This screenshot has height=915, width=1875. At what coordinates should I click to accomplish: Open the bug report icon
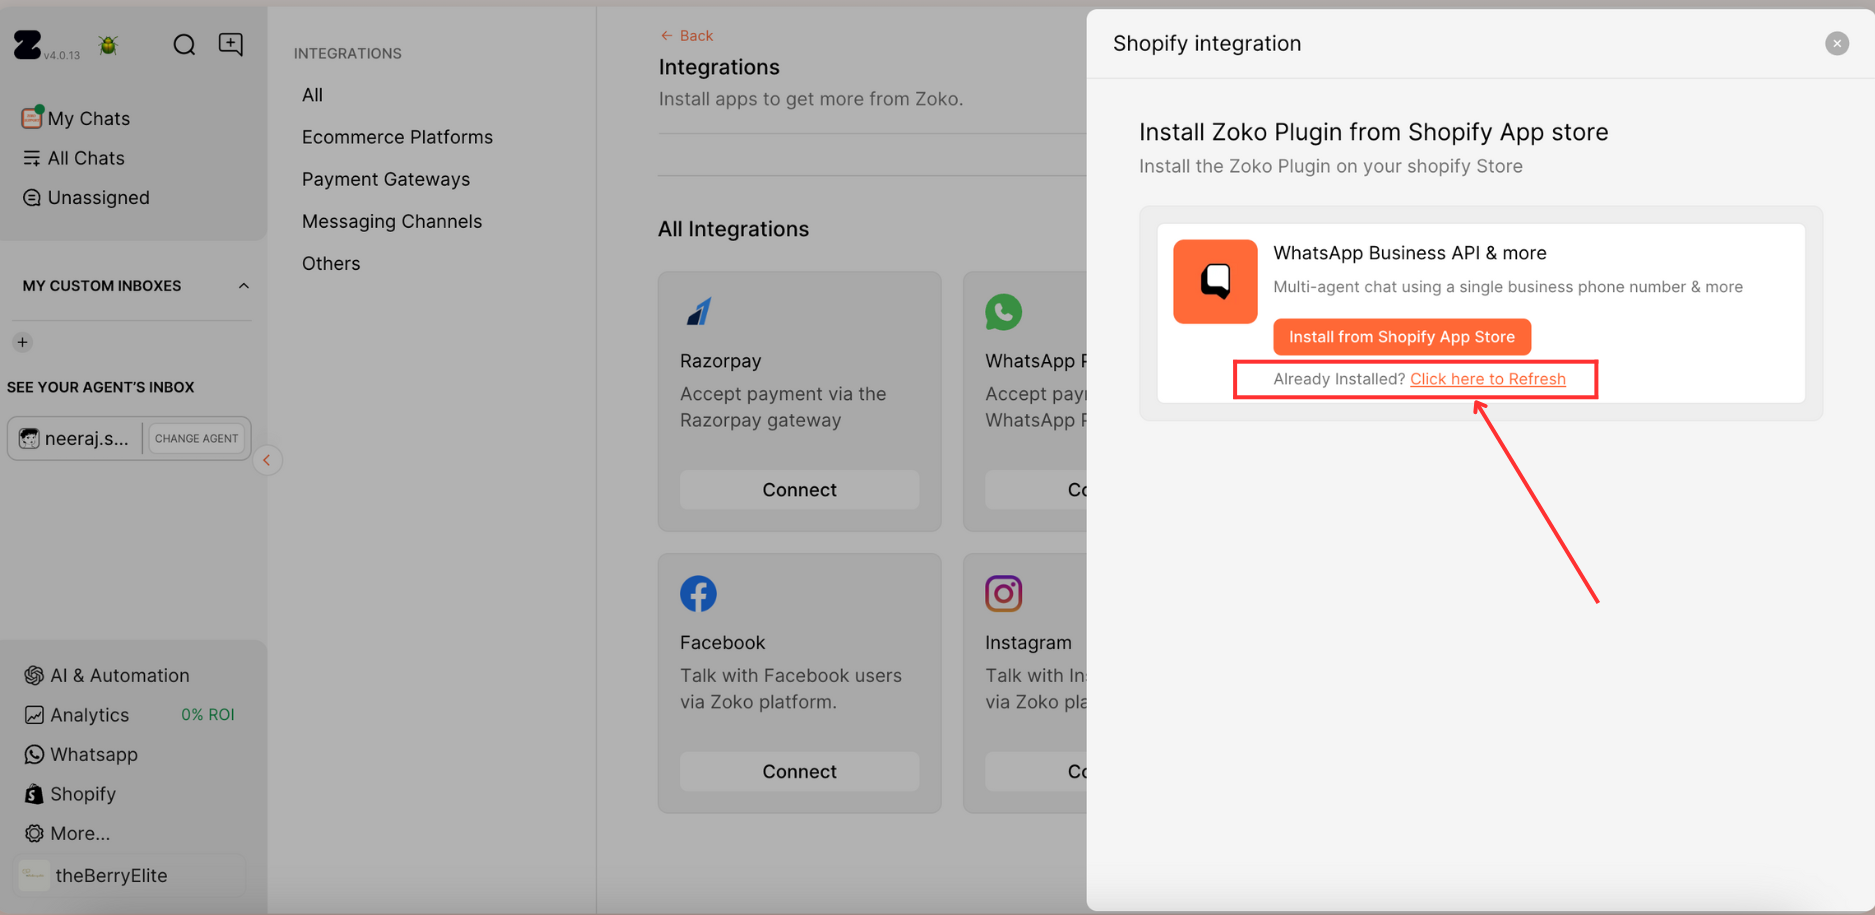pyautogui.click(x=108, y=45)
